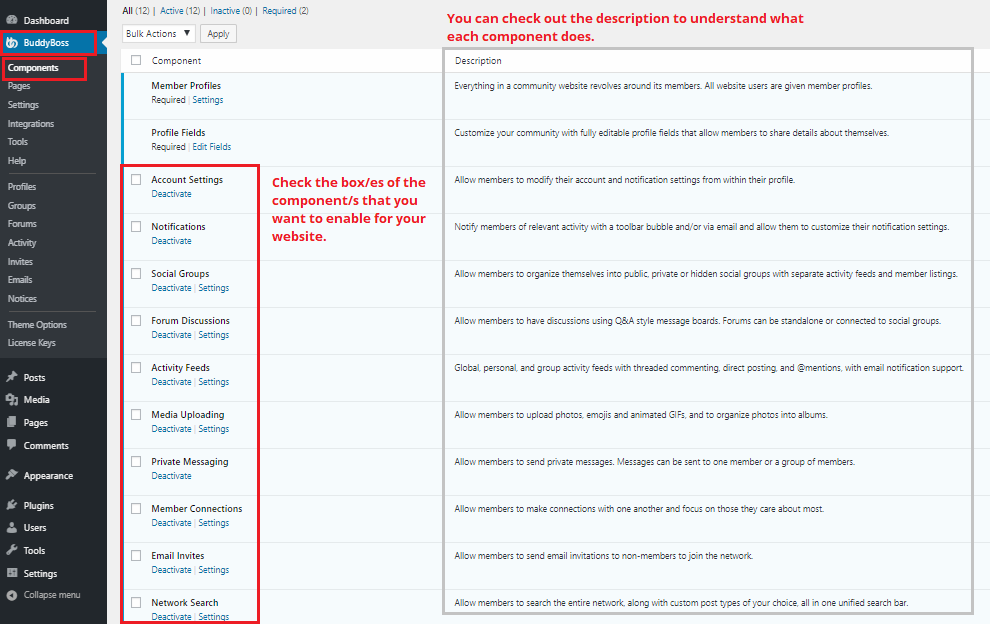Screen dimensions: 990x624
Task: Open License Keys in sidebar
Action: (32, 343)
